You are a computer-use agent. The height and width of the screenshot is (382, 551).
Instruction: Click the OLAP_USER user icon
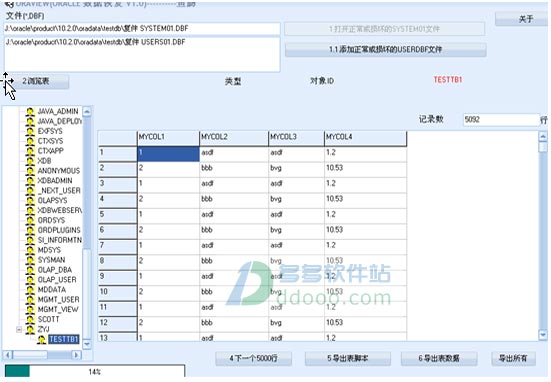click(x=30, y=279)
